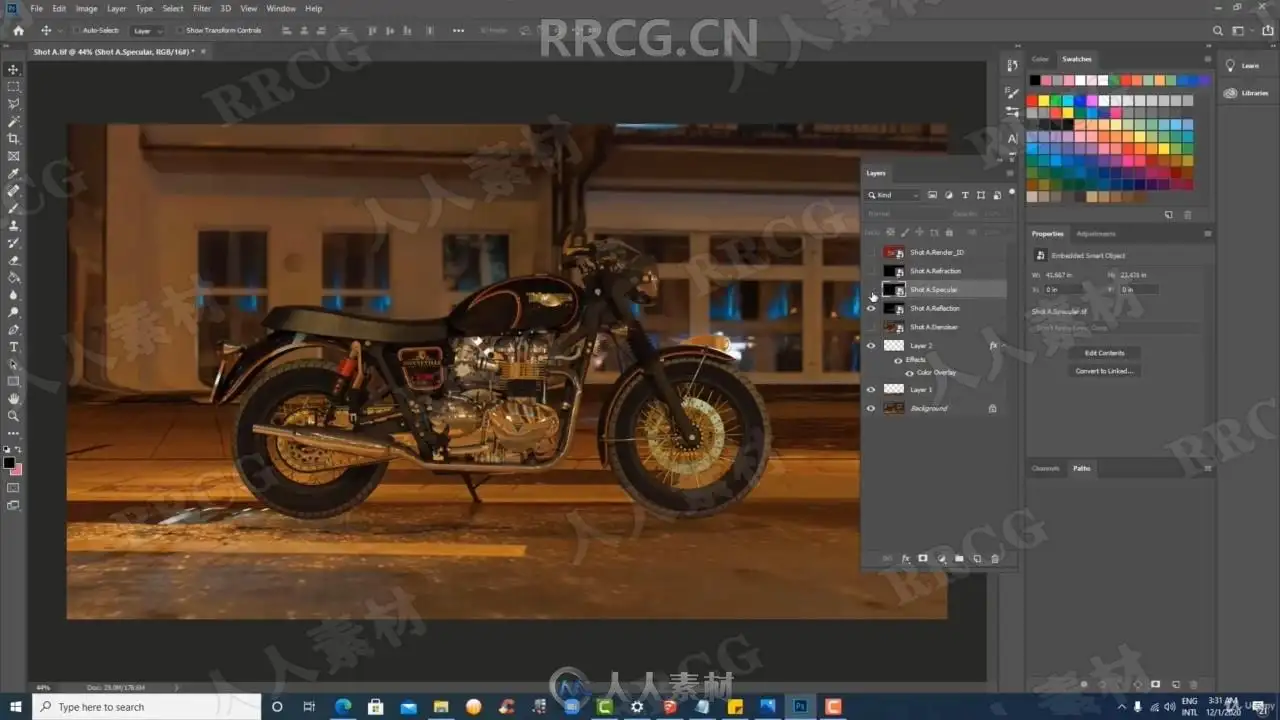The height and width of the screenshot is (720, 1280).
Task: Open the Filter menu
Action: pos(202,9)
